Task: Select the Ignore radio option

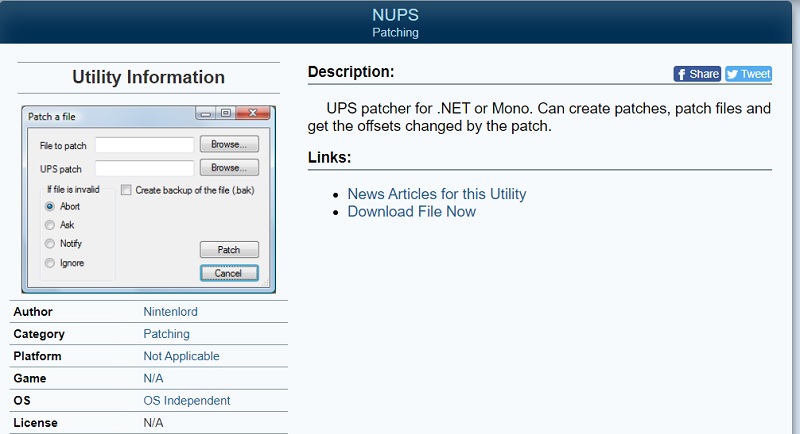Action: (x=49, y=263)
